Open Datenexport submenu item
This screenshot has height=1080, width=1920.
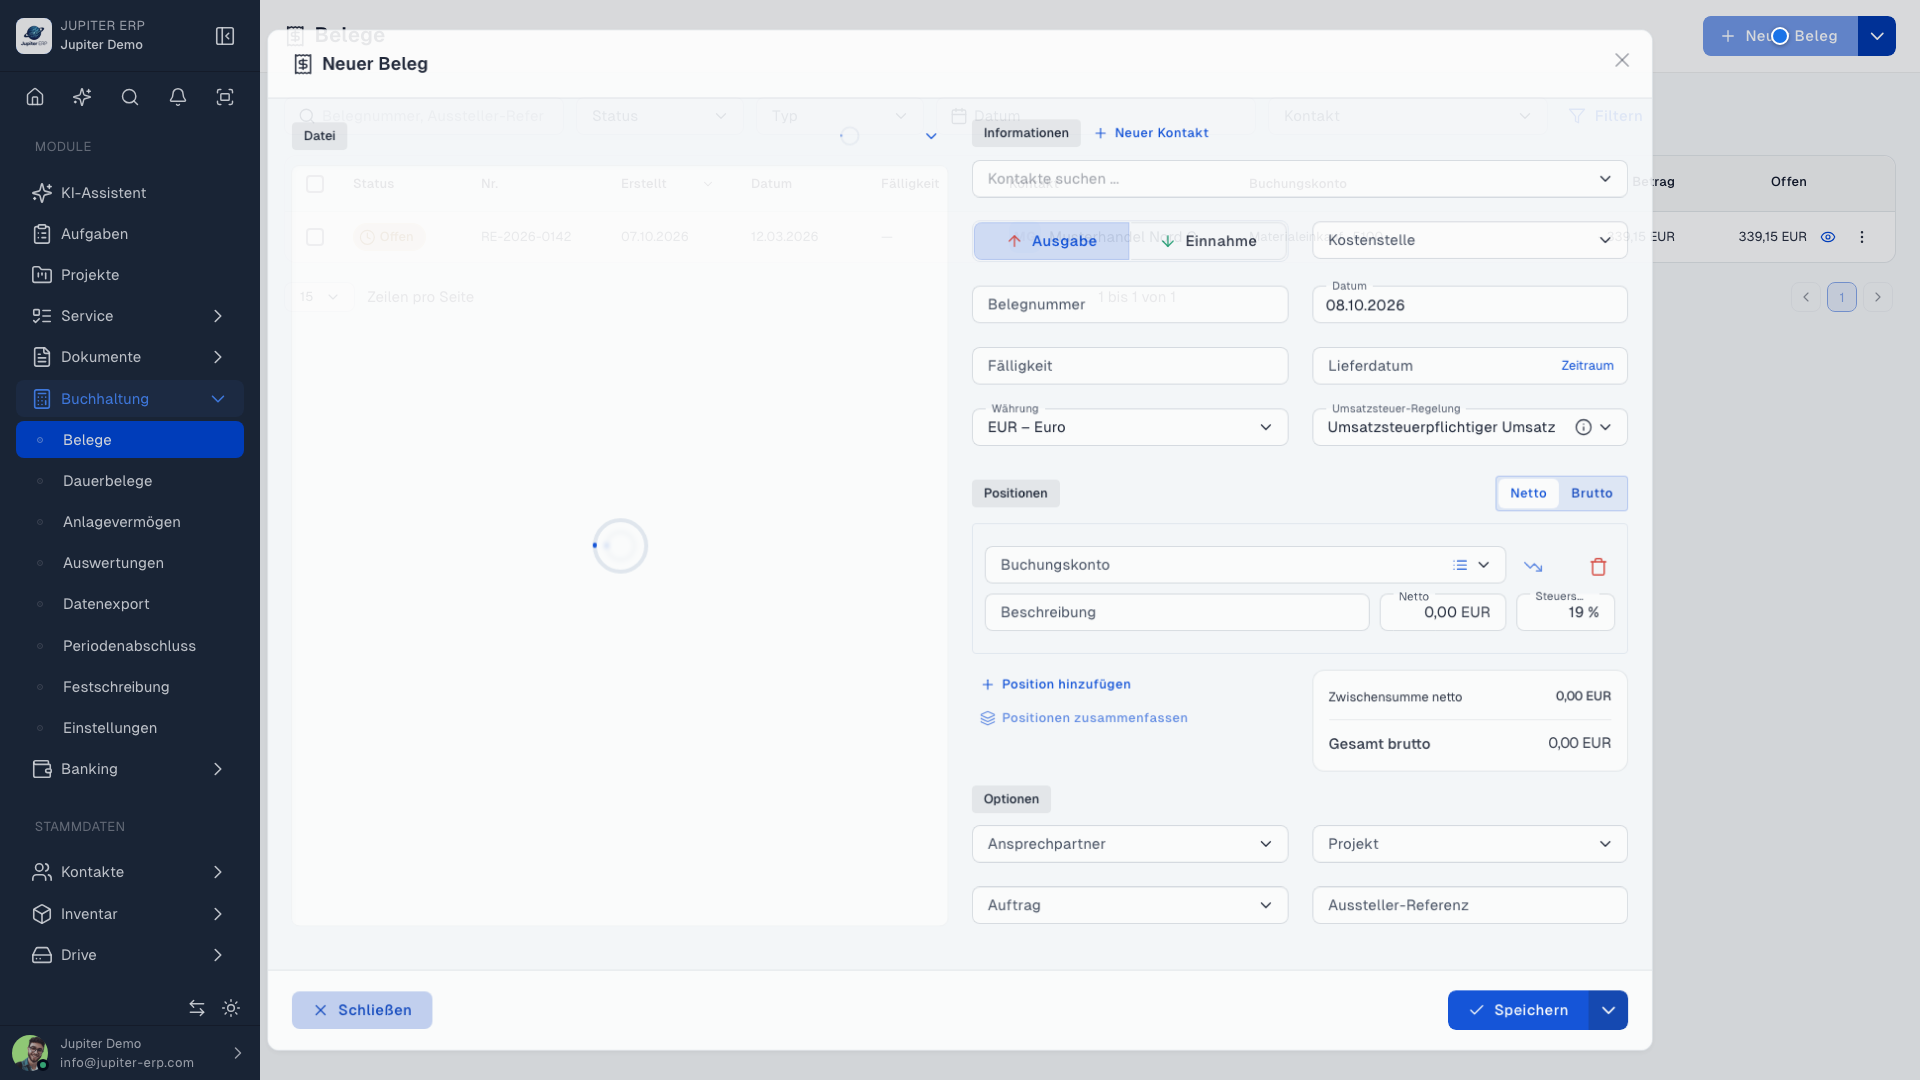tap(130, 604)
